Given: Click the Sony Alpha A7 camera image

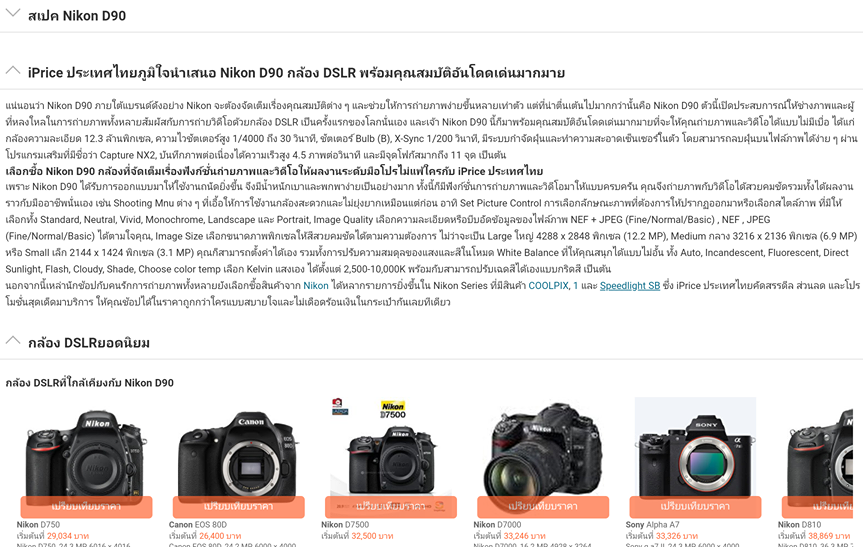Looking at the screenshot, I should click(695, 448).
